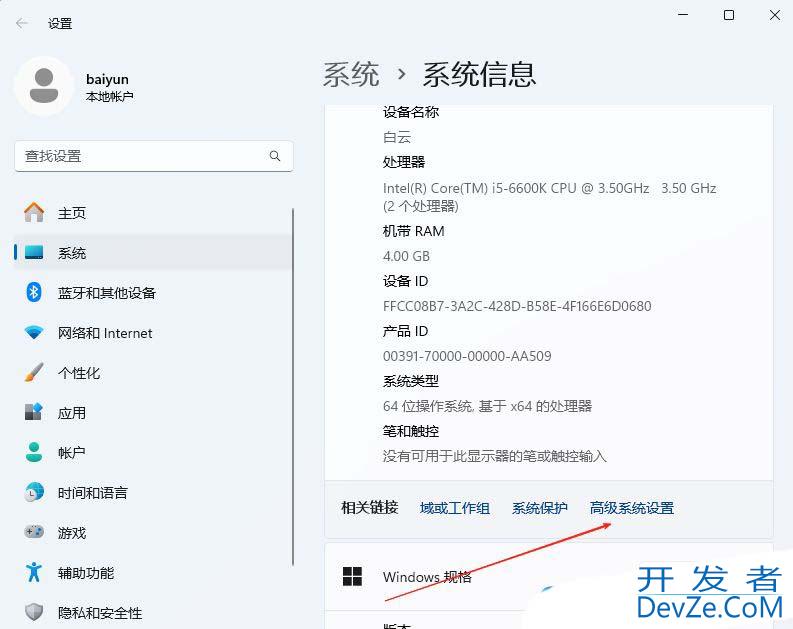Click the 处理器 label
Image resolution: width=793 pixels, height=629 pixels.
pyautogui.click(x=404, y=162)
